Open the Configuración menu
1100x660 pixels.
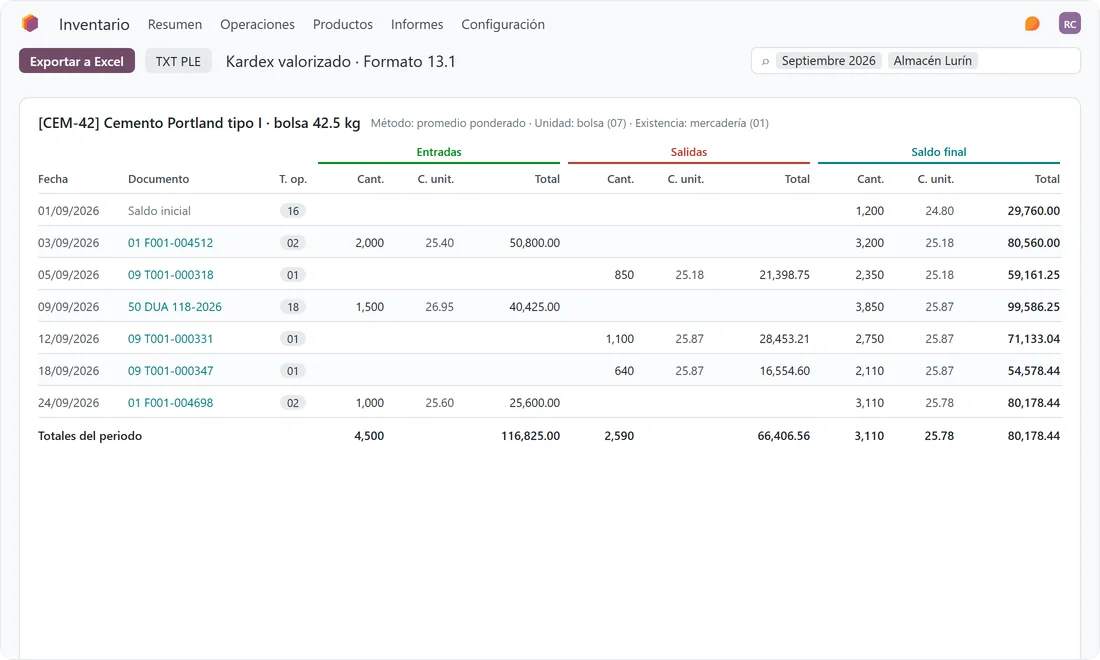(x=503, y=25)
